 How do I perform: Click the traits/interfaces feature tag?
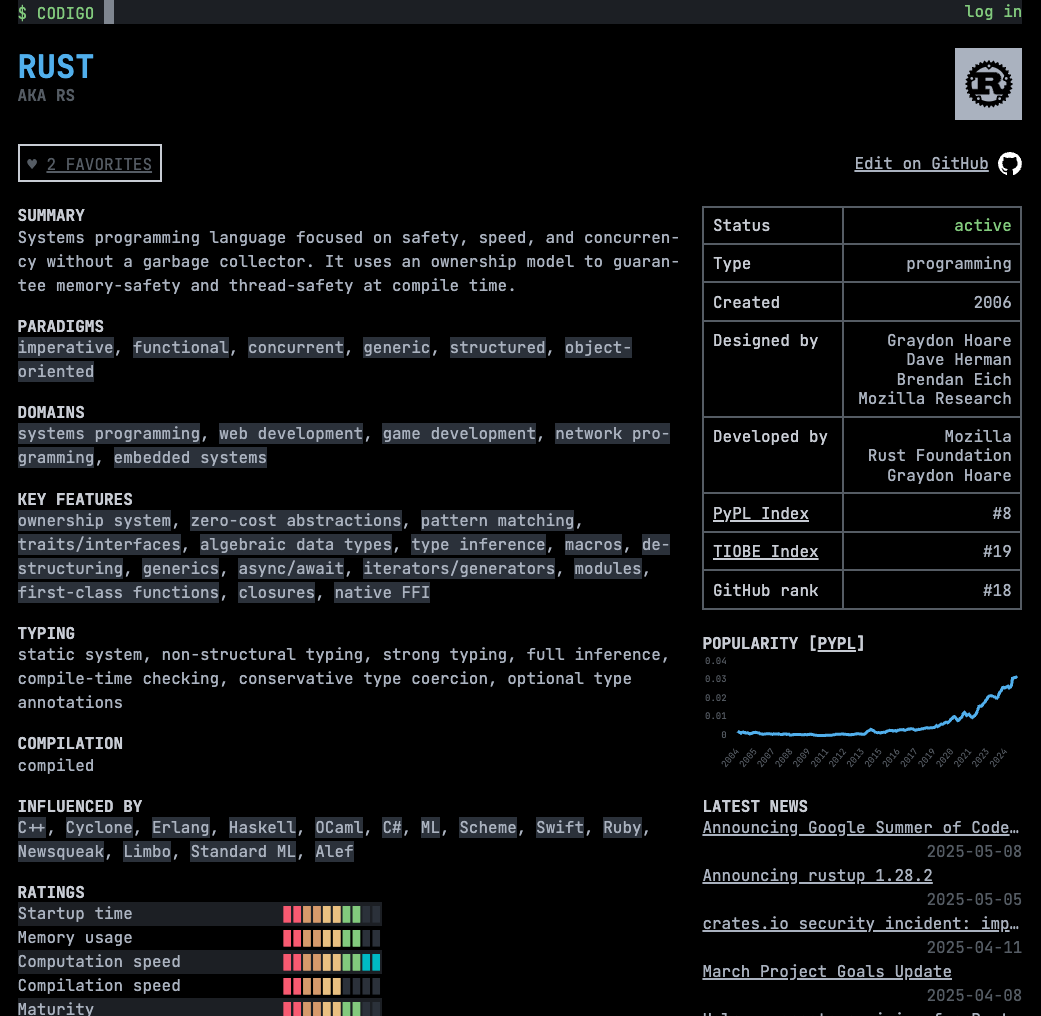[99, 544]
